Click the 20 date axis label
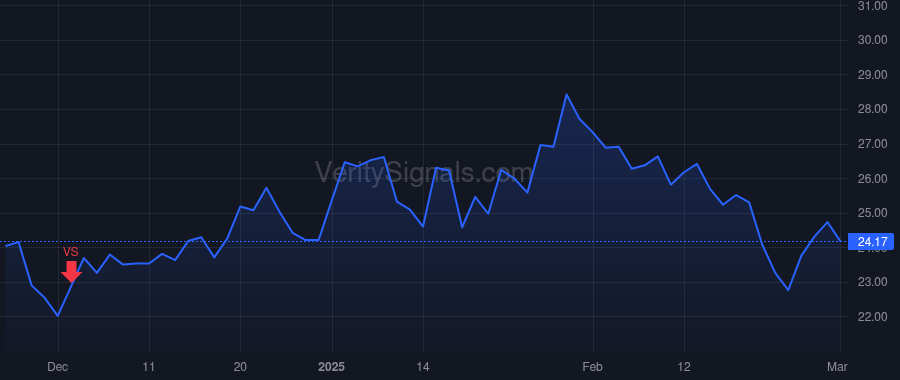The width and height of the screenshot is (900, 380). pyautogui.click(x=240, y=367)
